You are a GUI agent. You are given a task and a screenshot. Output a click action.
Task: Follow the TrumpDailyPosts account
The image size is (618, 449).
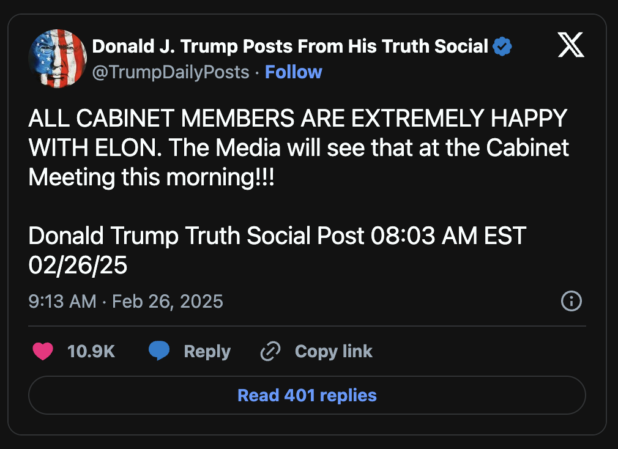pyautogui.click(x=293, y=72)
